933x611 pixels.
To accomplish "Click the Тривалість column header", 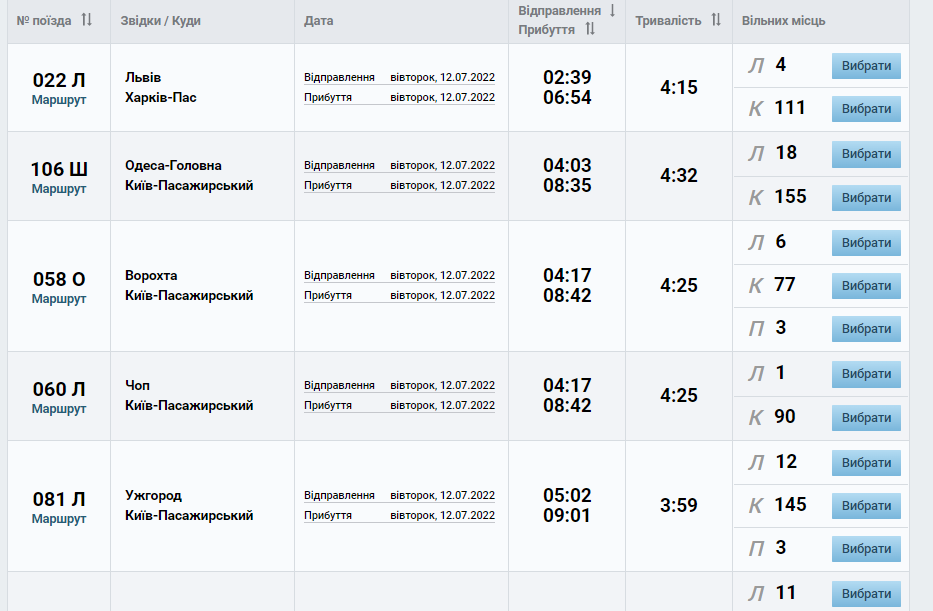I will 668,21.
